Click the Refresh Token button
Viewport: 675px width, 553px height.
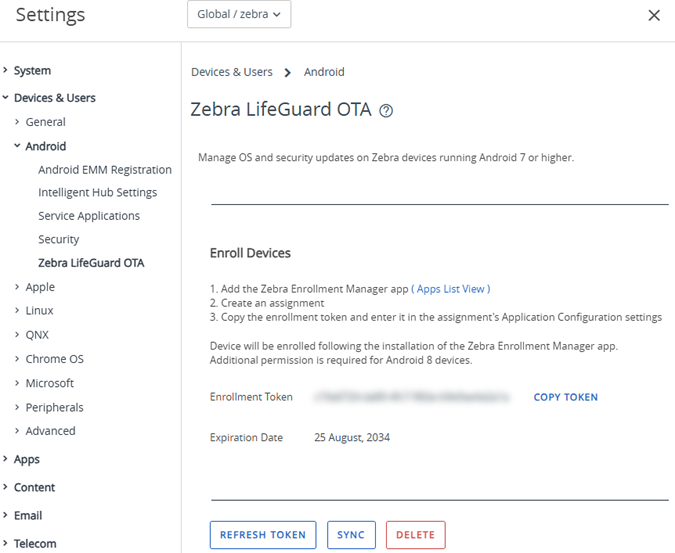click(263, 535)
